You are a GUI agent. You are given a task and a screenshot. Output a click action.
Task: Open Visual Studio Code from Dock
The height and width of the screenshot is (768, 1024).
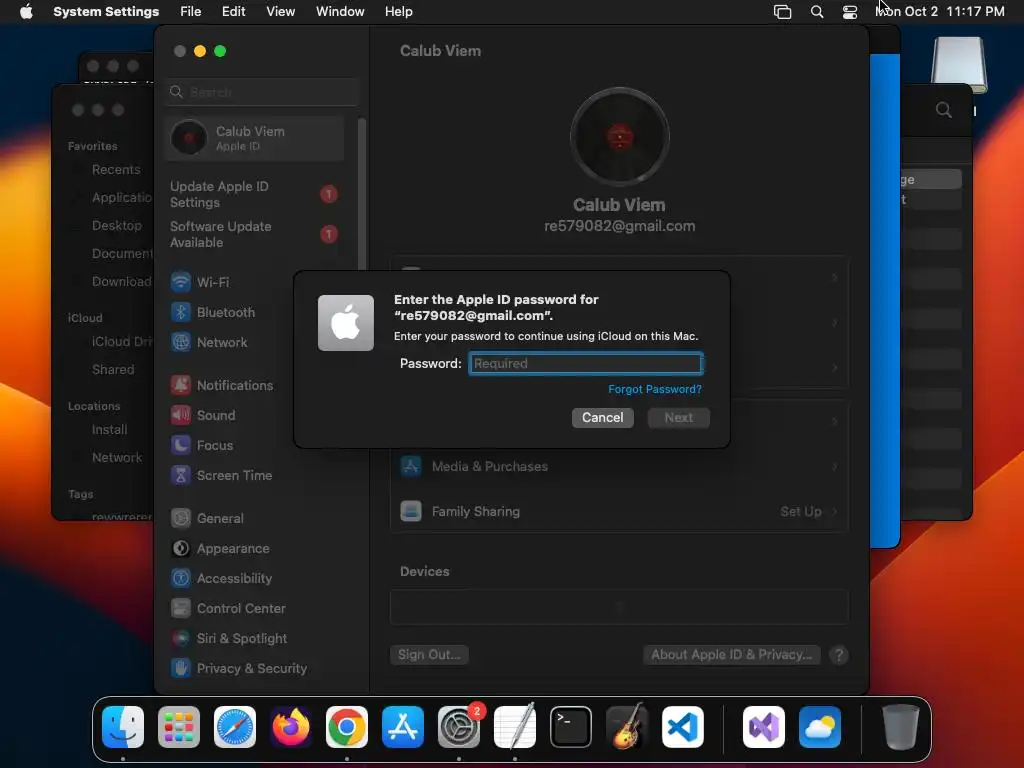pyautogui.click(x=682, y=727)
